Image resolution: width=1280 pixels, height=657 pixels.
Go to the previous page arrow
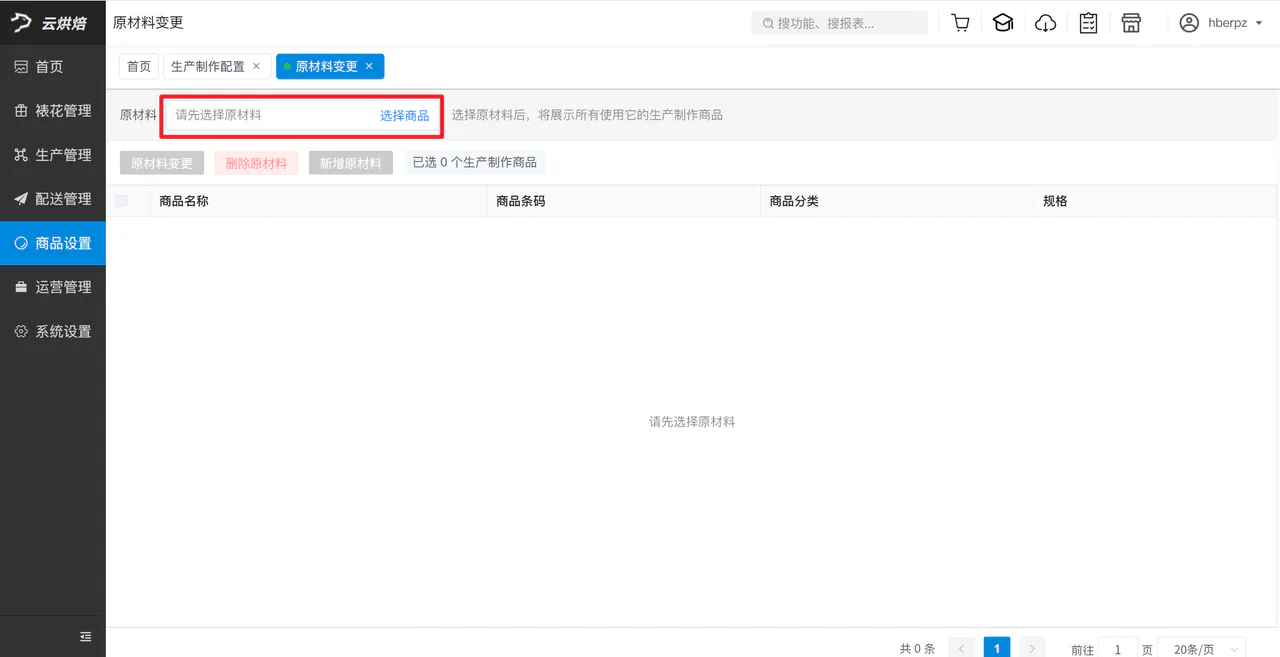962,649
